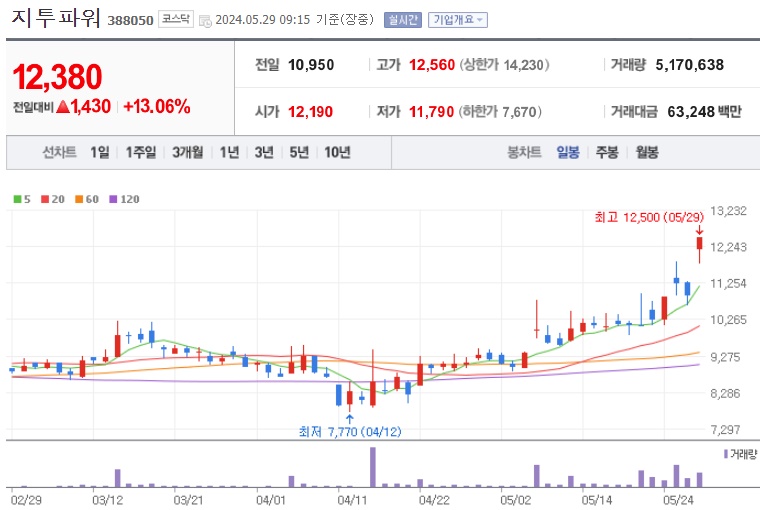Viewport: 760px width, 510px height.
Task: Switch to the 월봉 candle chart
Action: coord(647,152)
